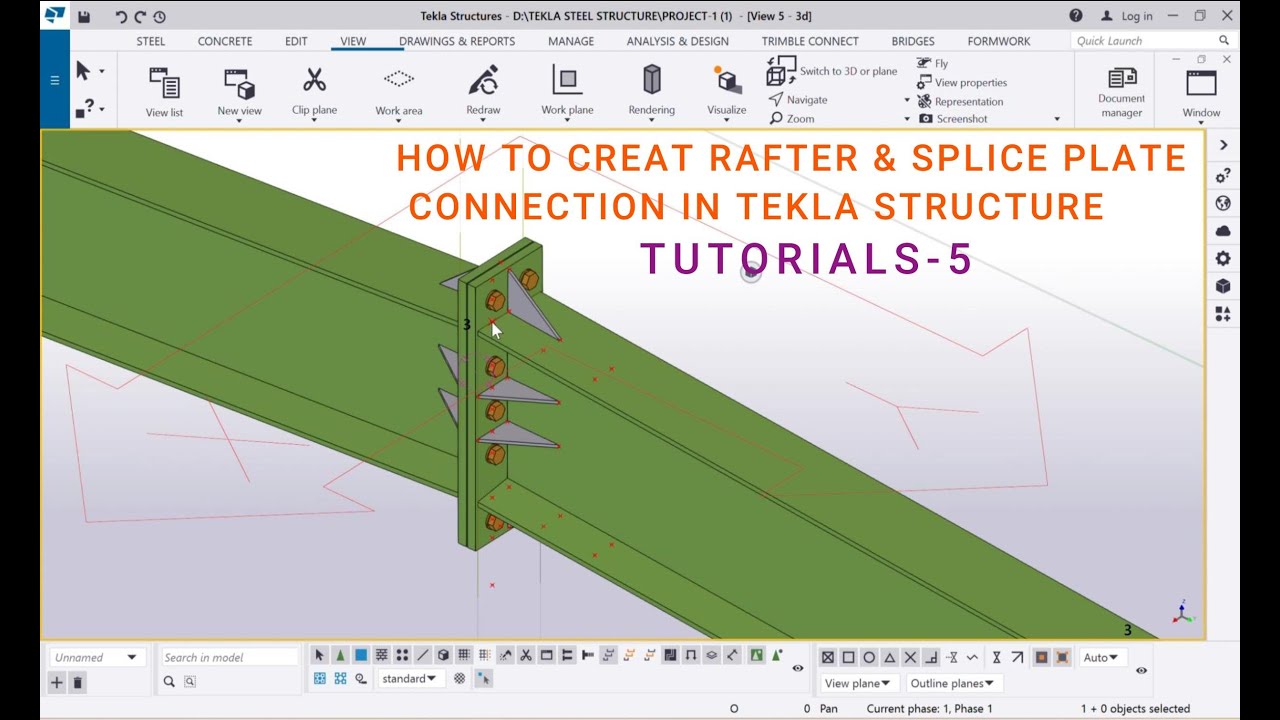Switch to the EDIT ribbon tab
The width and height of the screenshot is (1280, 720).
[296, 41]
